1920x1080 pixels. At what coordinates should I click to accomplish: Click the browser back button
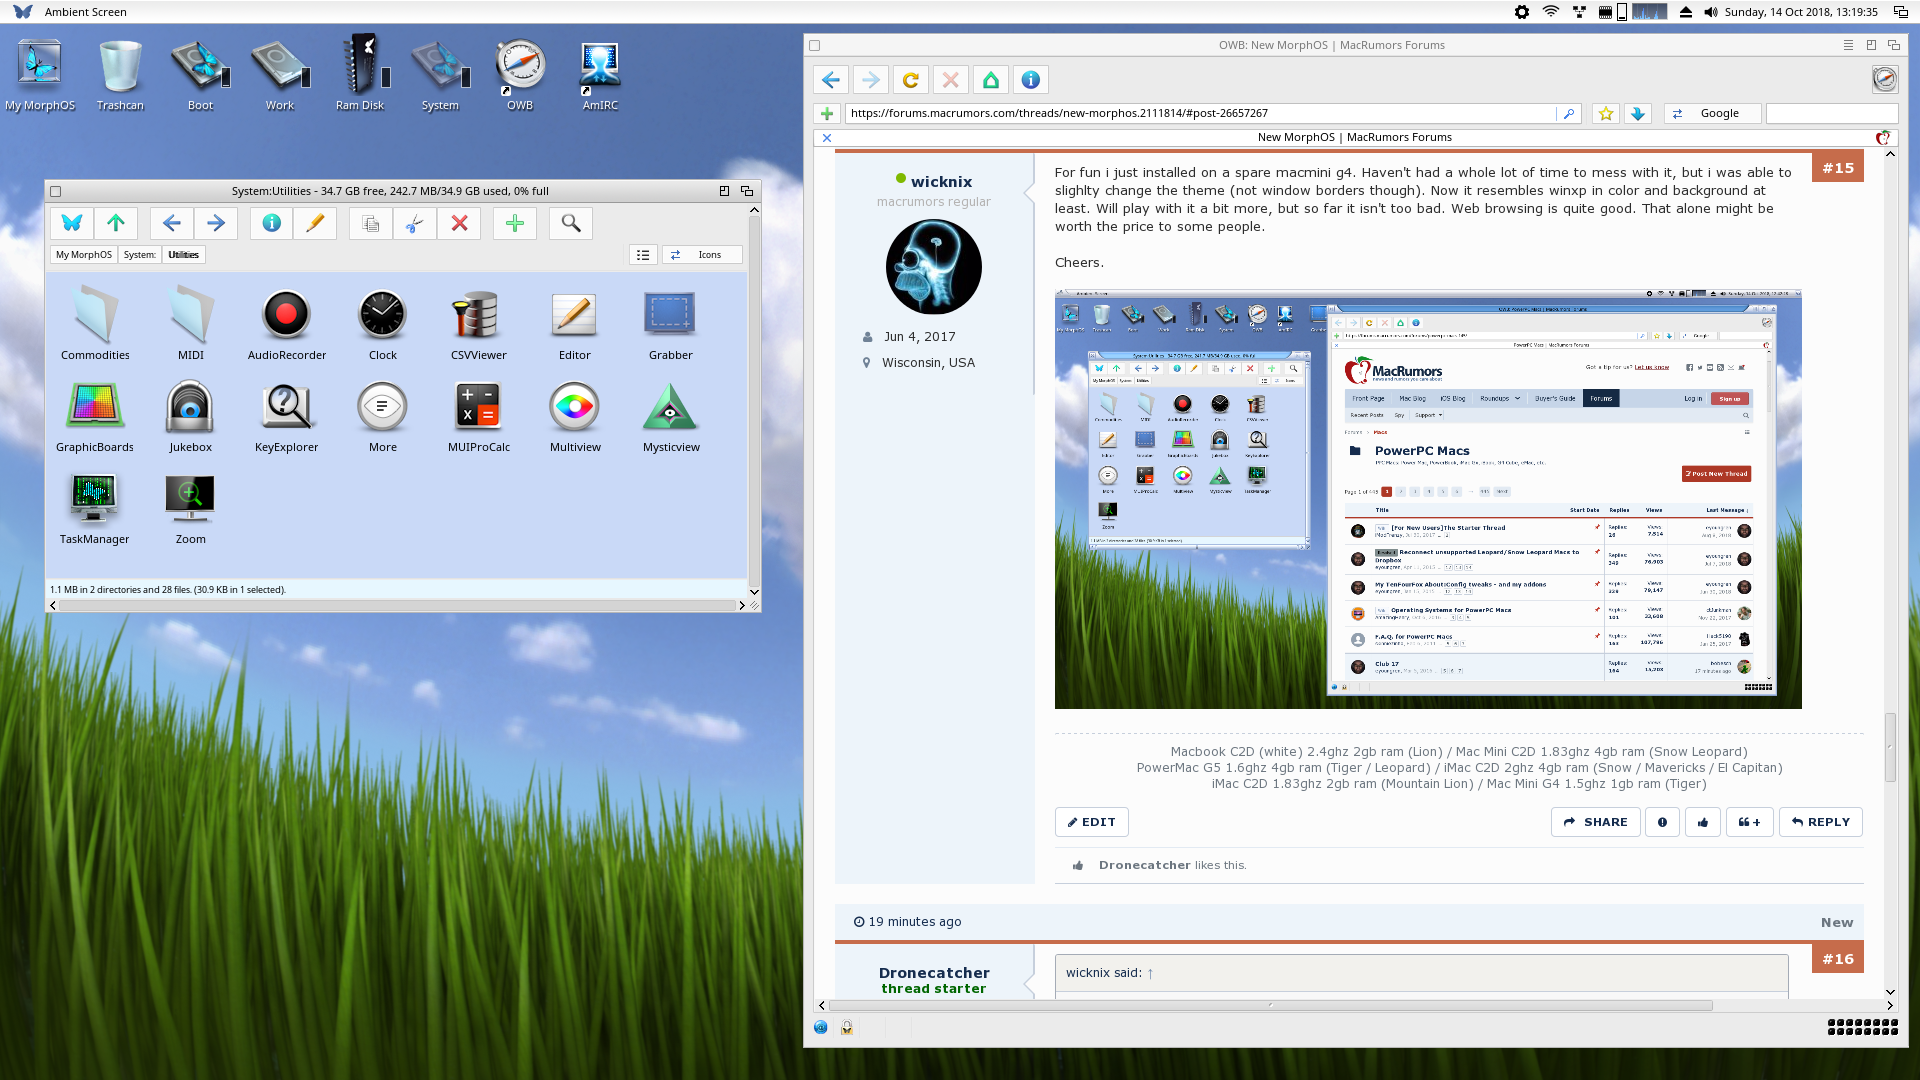point(831,80)
